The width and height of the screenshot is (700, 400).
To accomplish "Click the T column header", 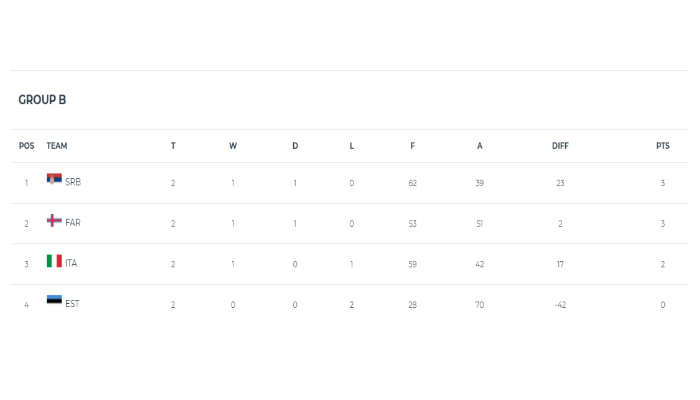I will coord(173,146).
